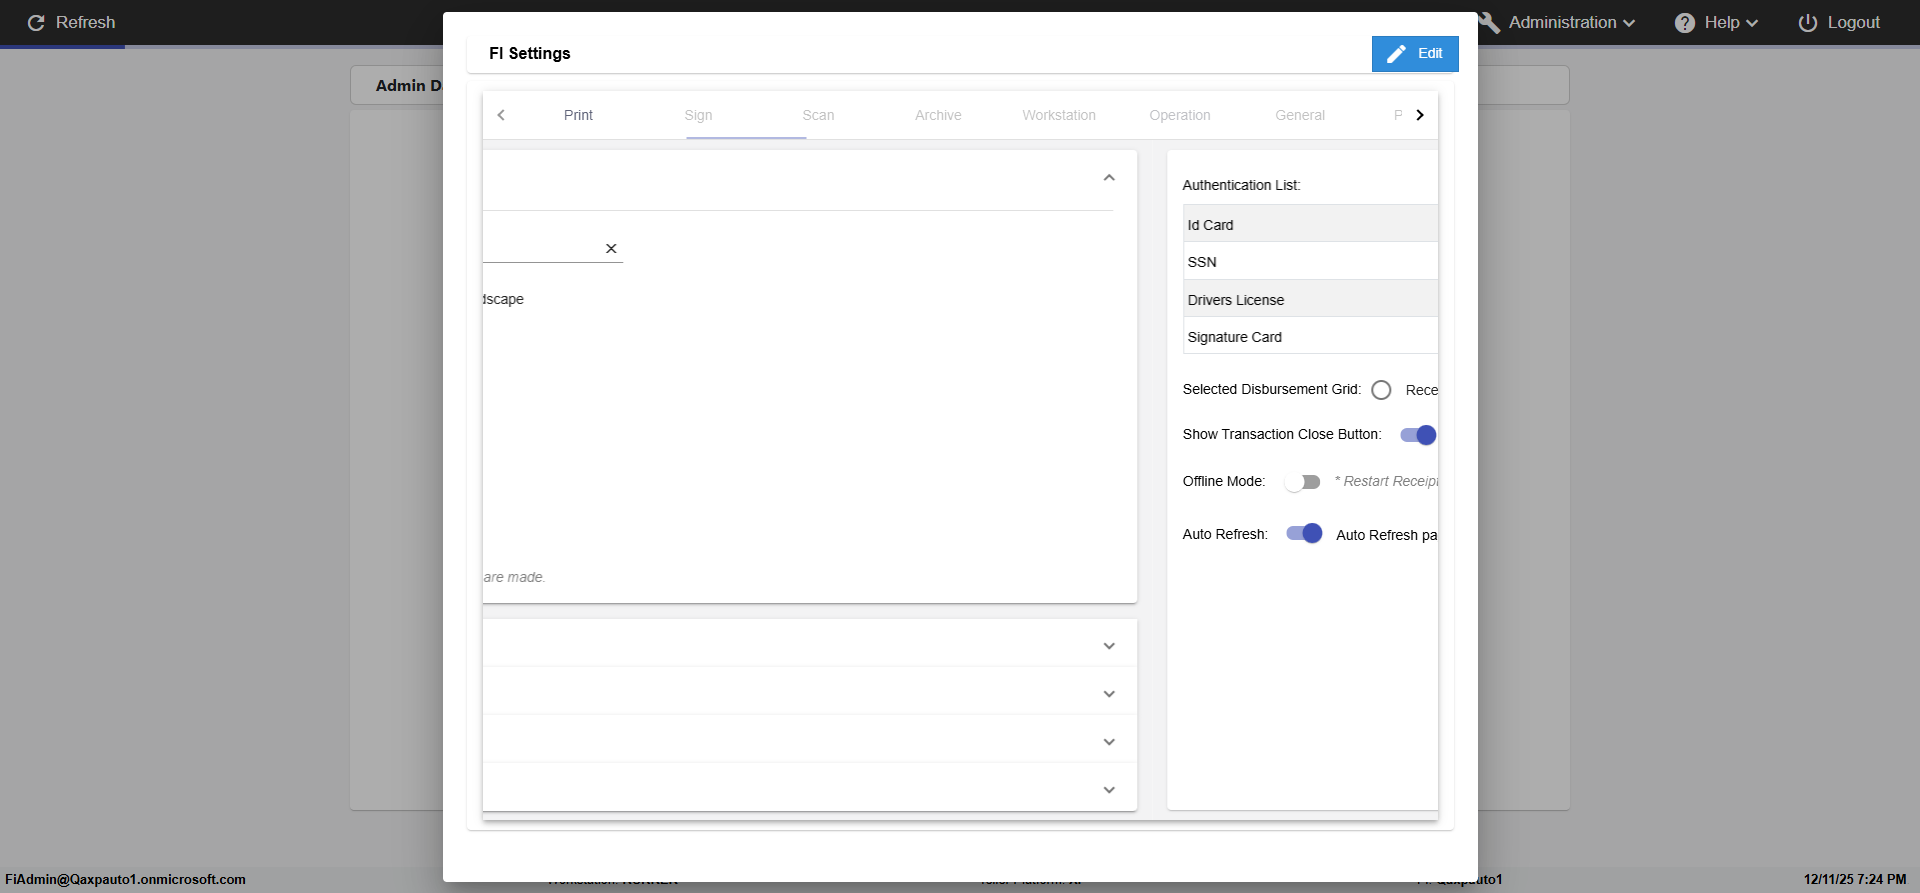Click the Administration wrench icon

(1489, 23)
